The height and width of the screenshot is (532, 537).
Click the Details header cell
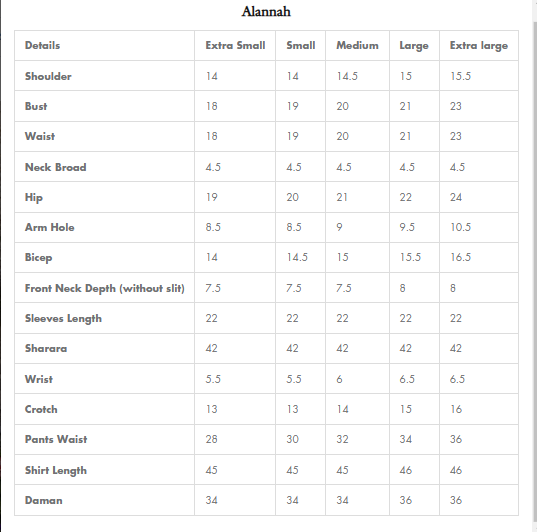coord(42,46)
